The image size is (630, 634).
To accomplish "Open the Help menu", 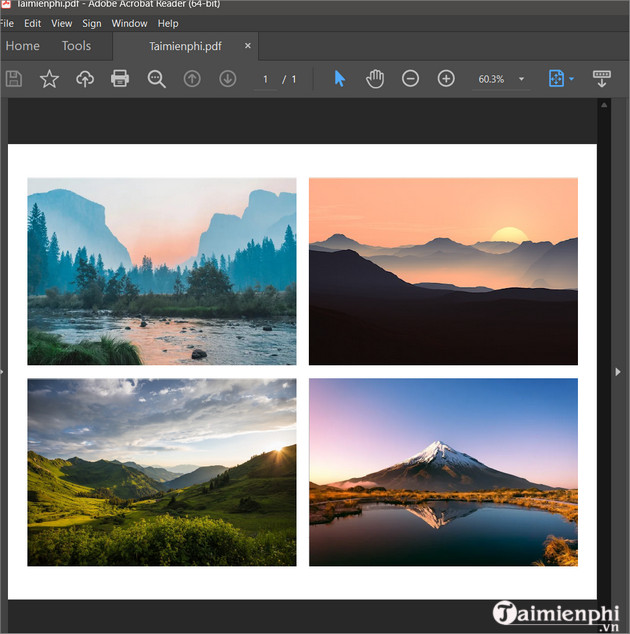I will [x=168, y=23].
